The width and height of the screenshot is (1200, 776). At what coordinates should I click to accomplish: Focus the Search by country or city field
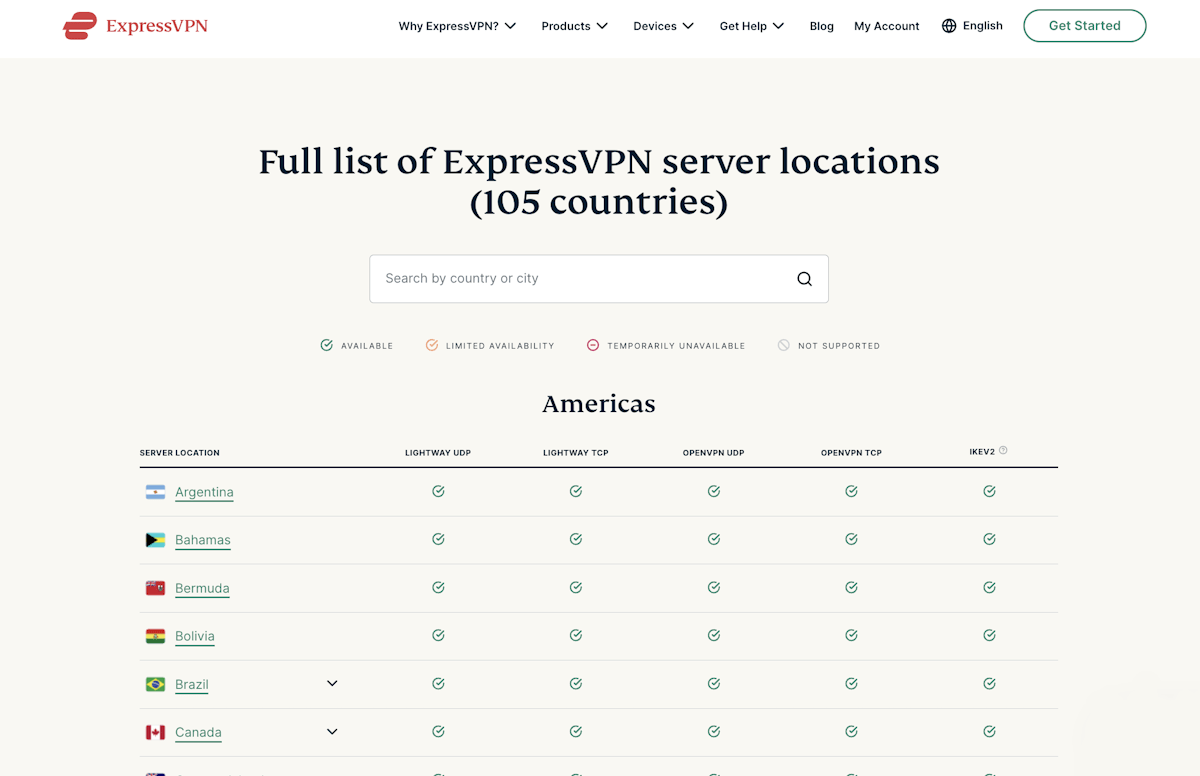(599, 279)
